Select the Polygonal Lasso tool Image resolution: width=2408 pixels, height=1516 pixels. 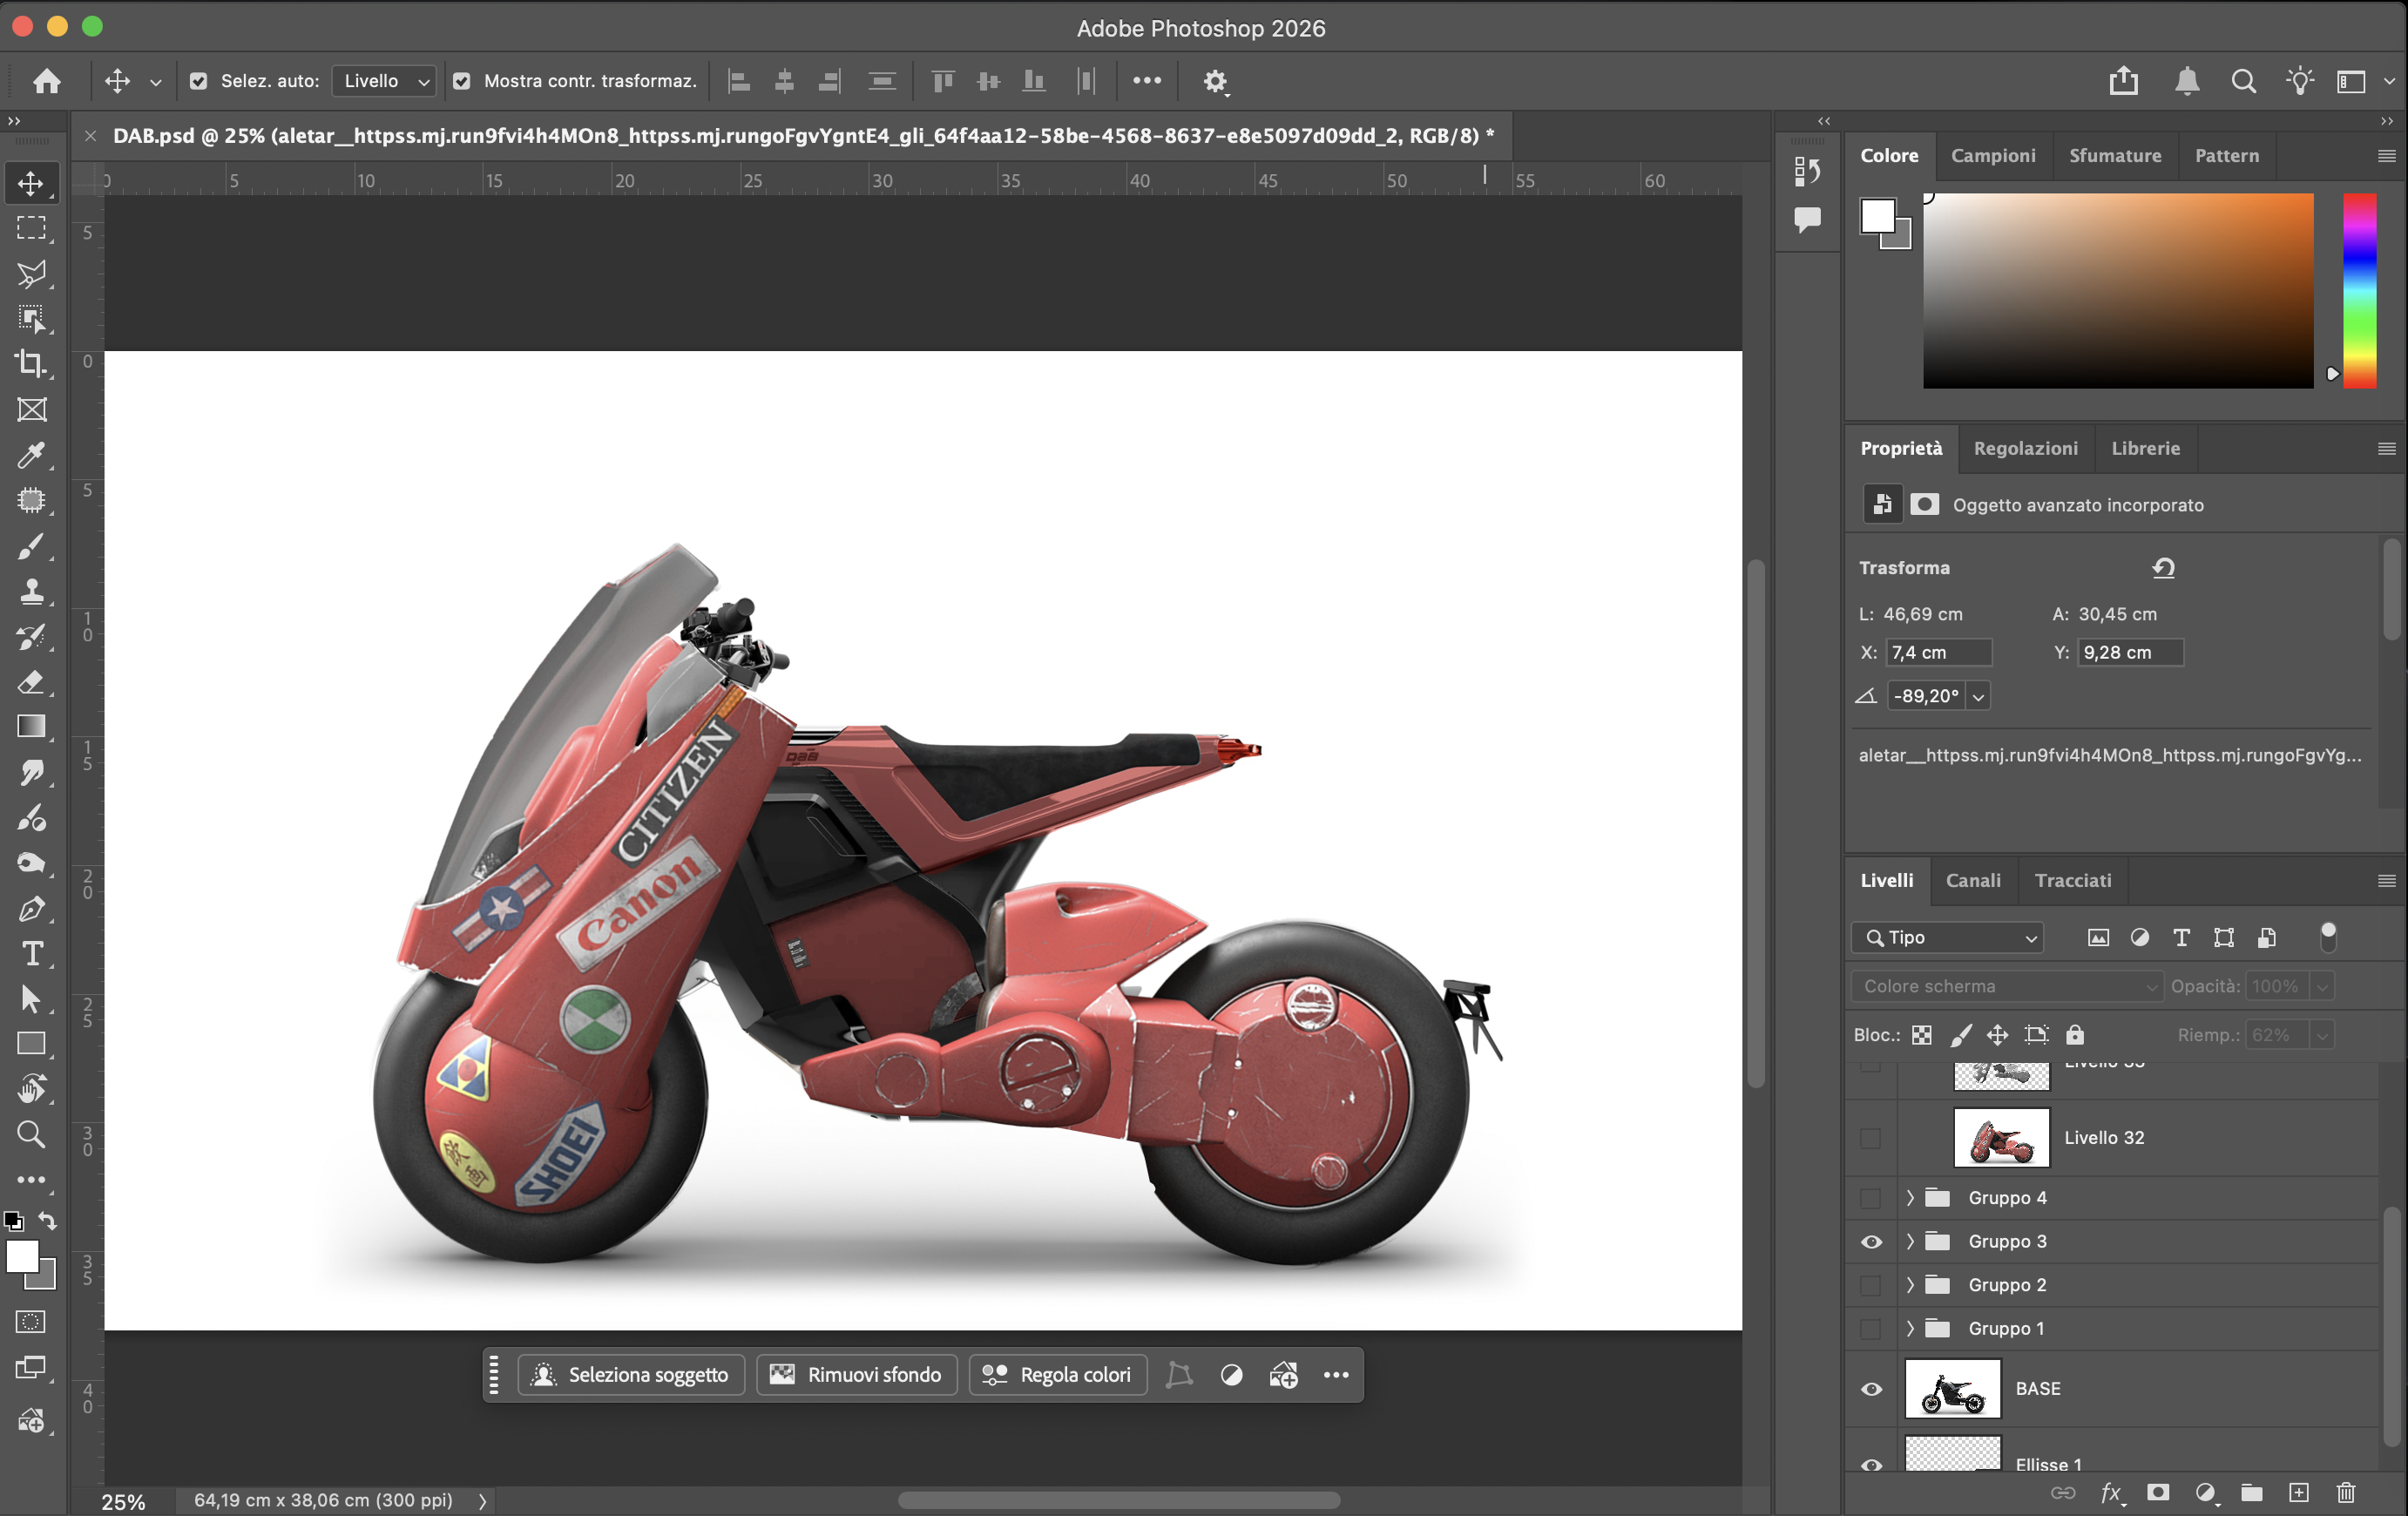[31, 273]
